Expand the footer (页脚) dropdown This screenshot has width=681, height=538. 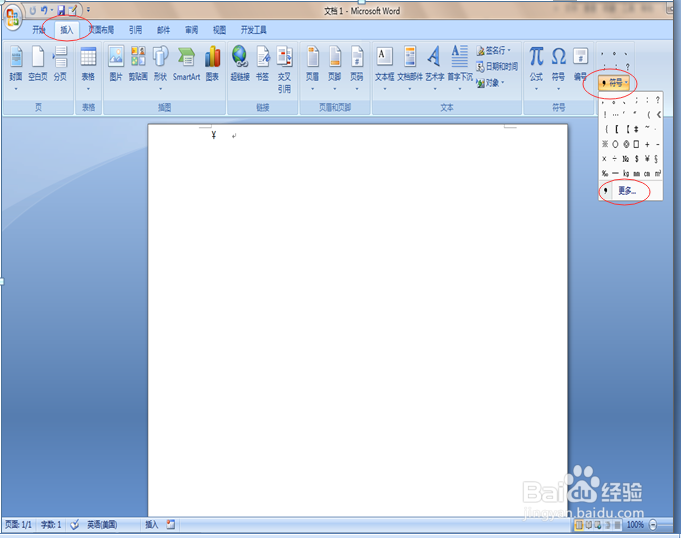point(334,89)
